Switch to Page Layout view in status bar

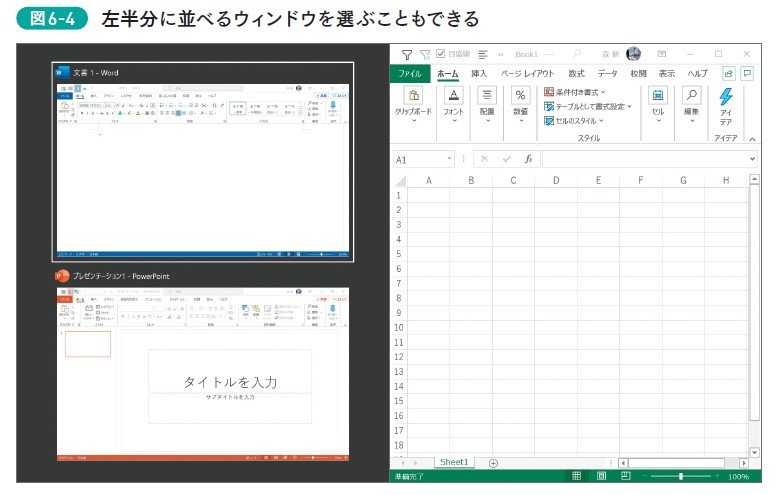point(601,476)
